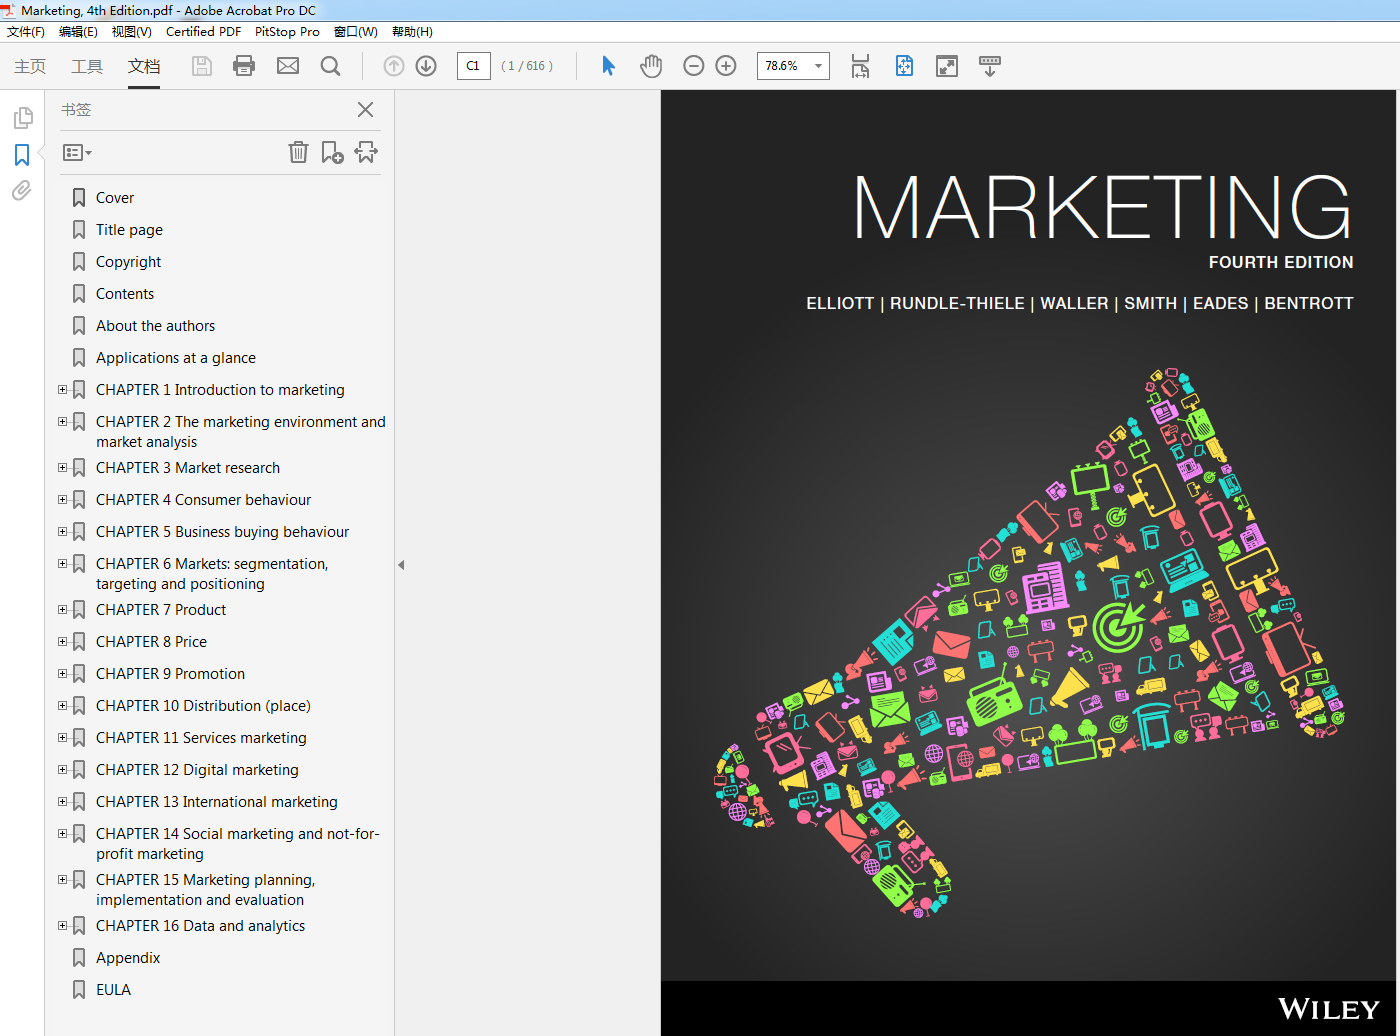
Task: Open the Title page bookmark
Action: tap(129, 230)
